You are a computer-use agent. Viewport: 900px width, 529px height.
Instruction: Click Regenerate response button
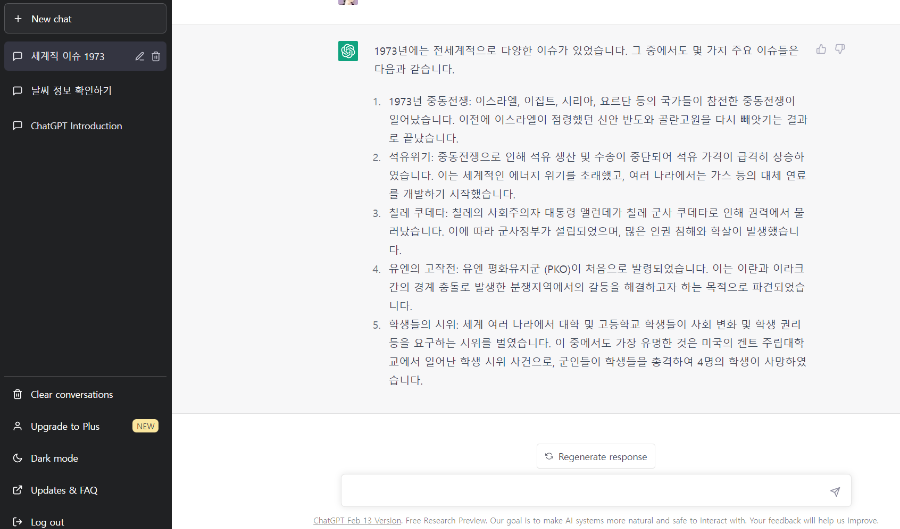coord(596,457)
